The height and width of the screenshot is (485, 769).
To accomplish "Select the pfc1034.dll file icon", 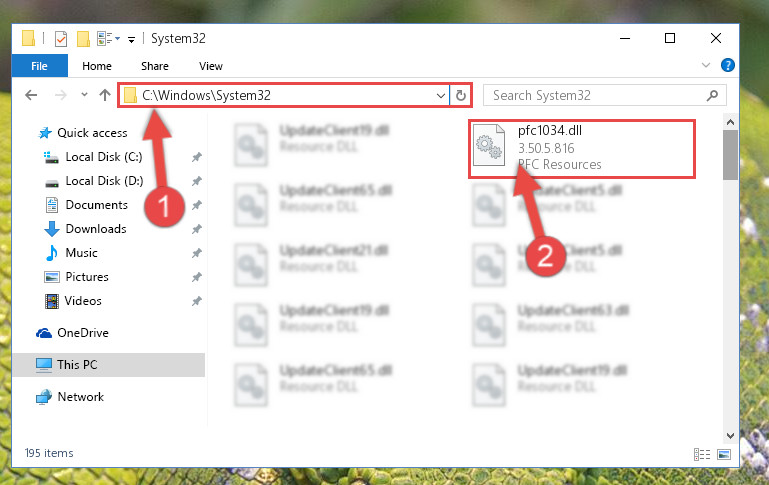I will click(489, 146).
